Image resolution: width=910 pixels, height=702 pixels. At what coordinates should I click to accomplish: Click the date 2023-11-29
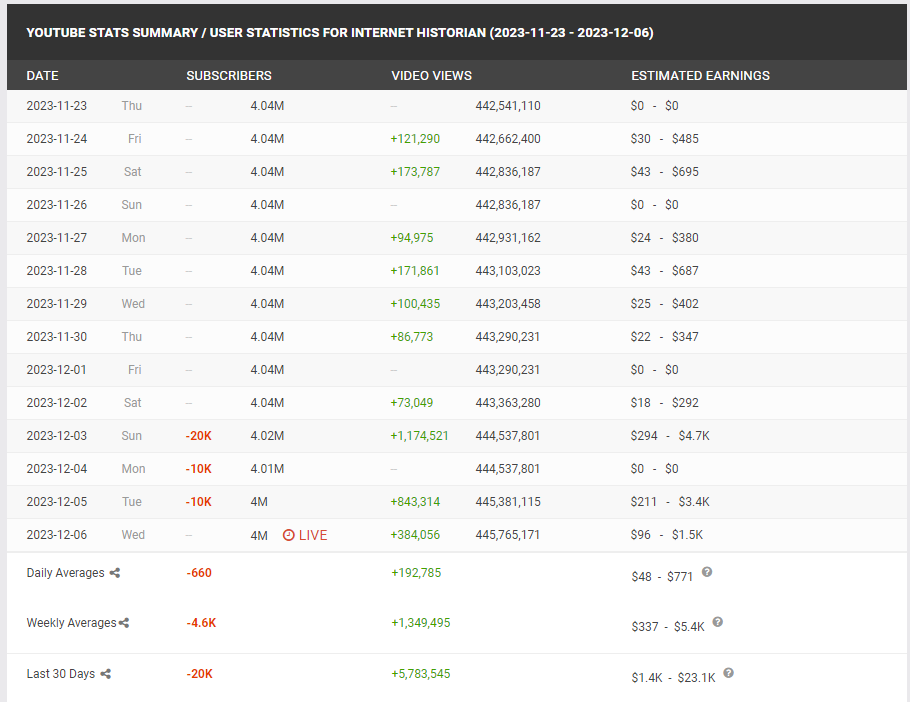point(56,304)
